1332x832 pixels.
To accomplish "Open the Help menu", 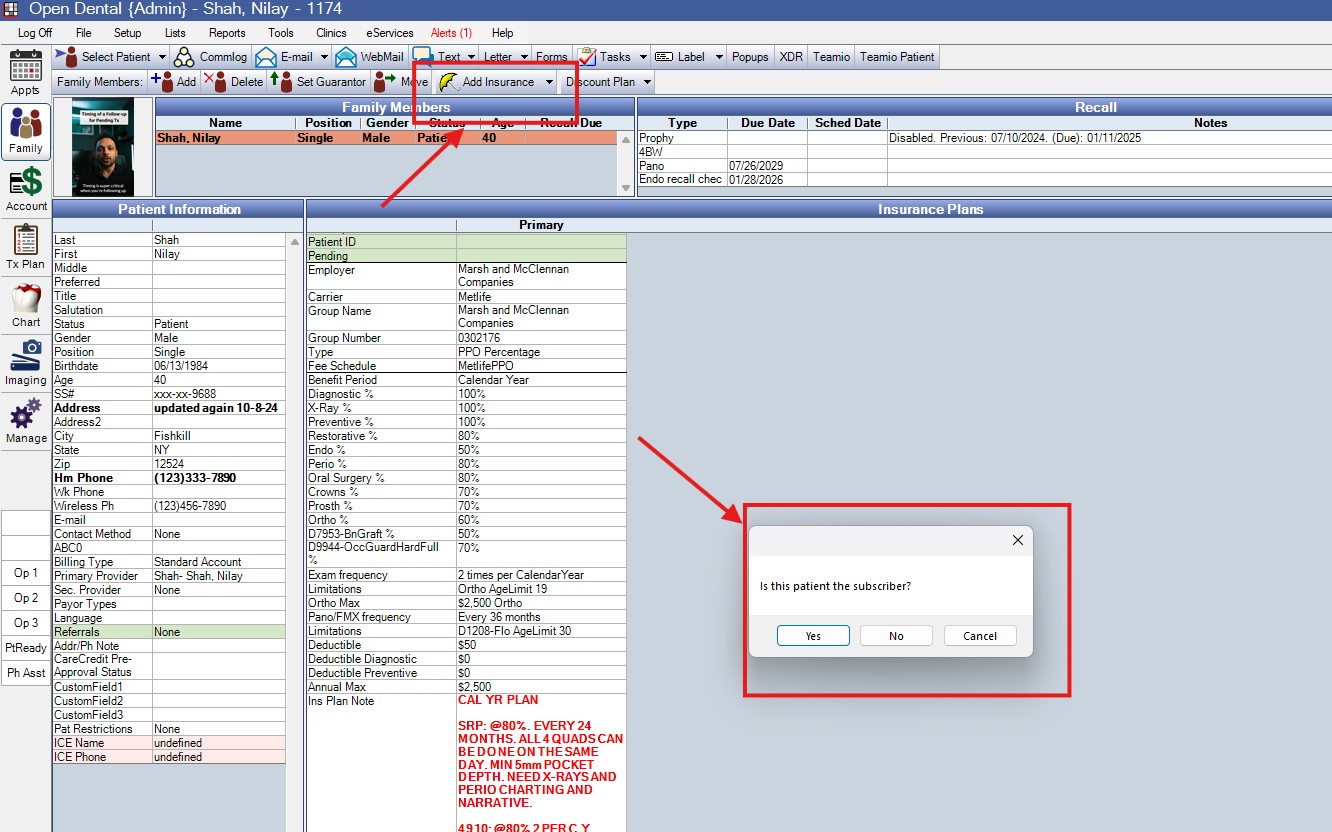I will point(502,33).
